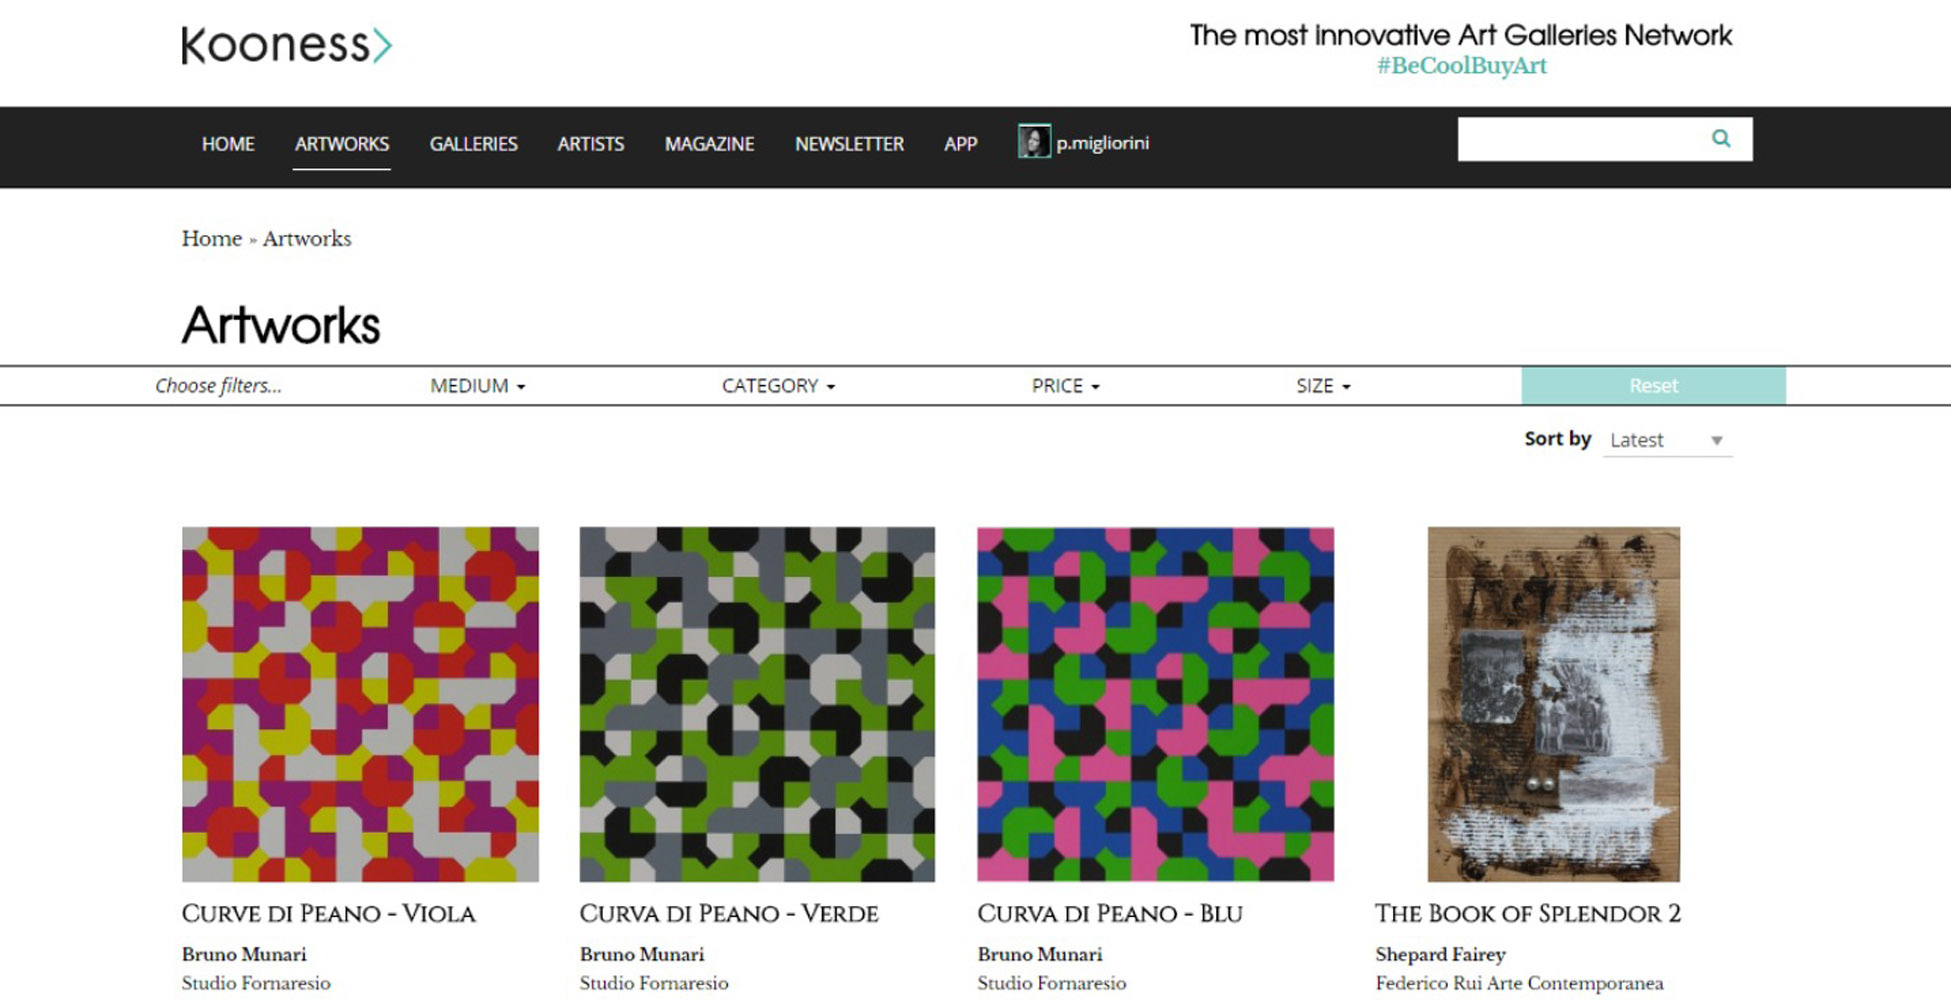
Task: Go to the HOME menu item
Action: click(228, 144)
